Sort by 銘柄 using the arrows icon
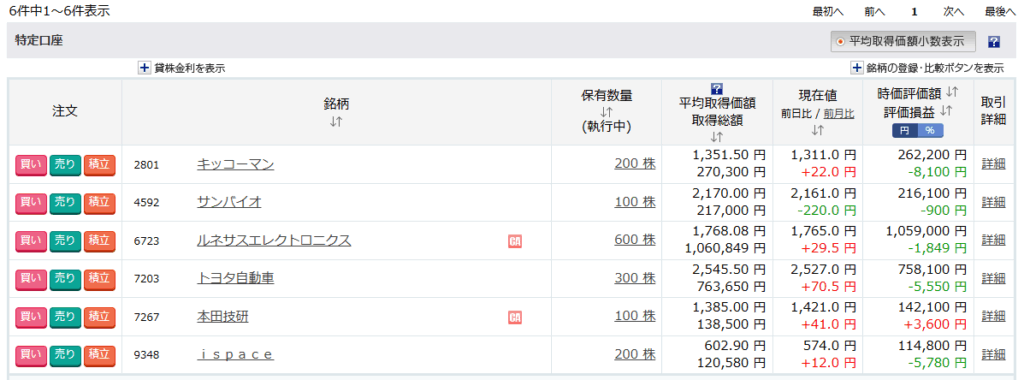 click(336, 121)
